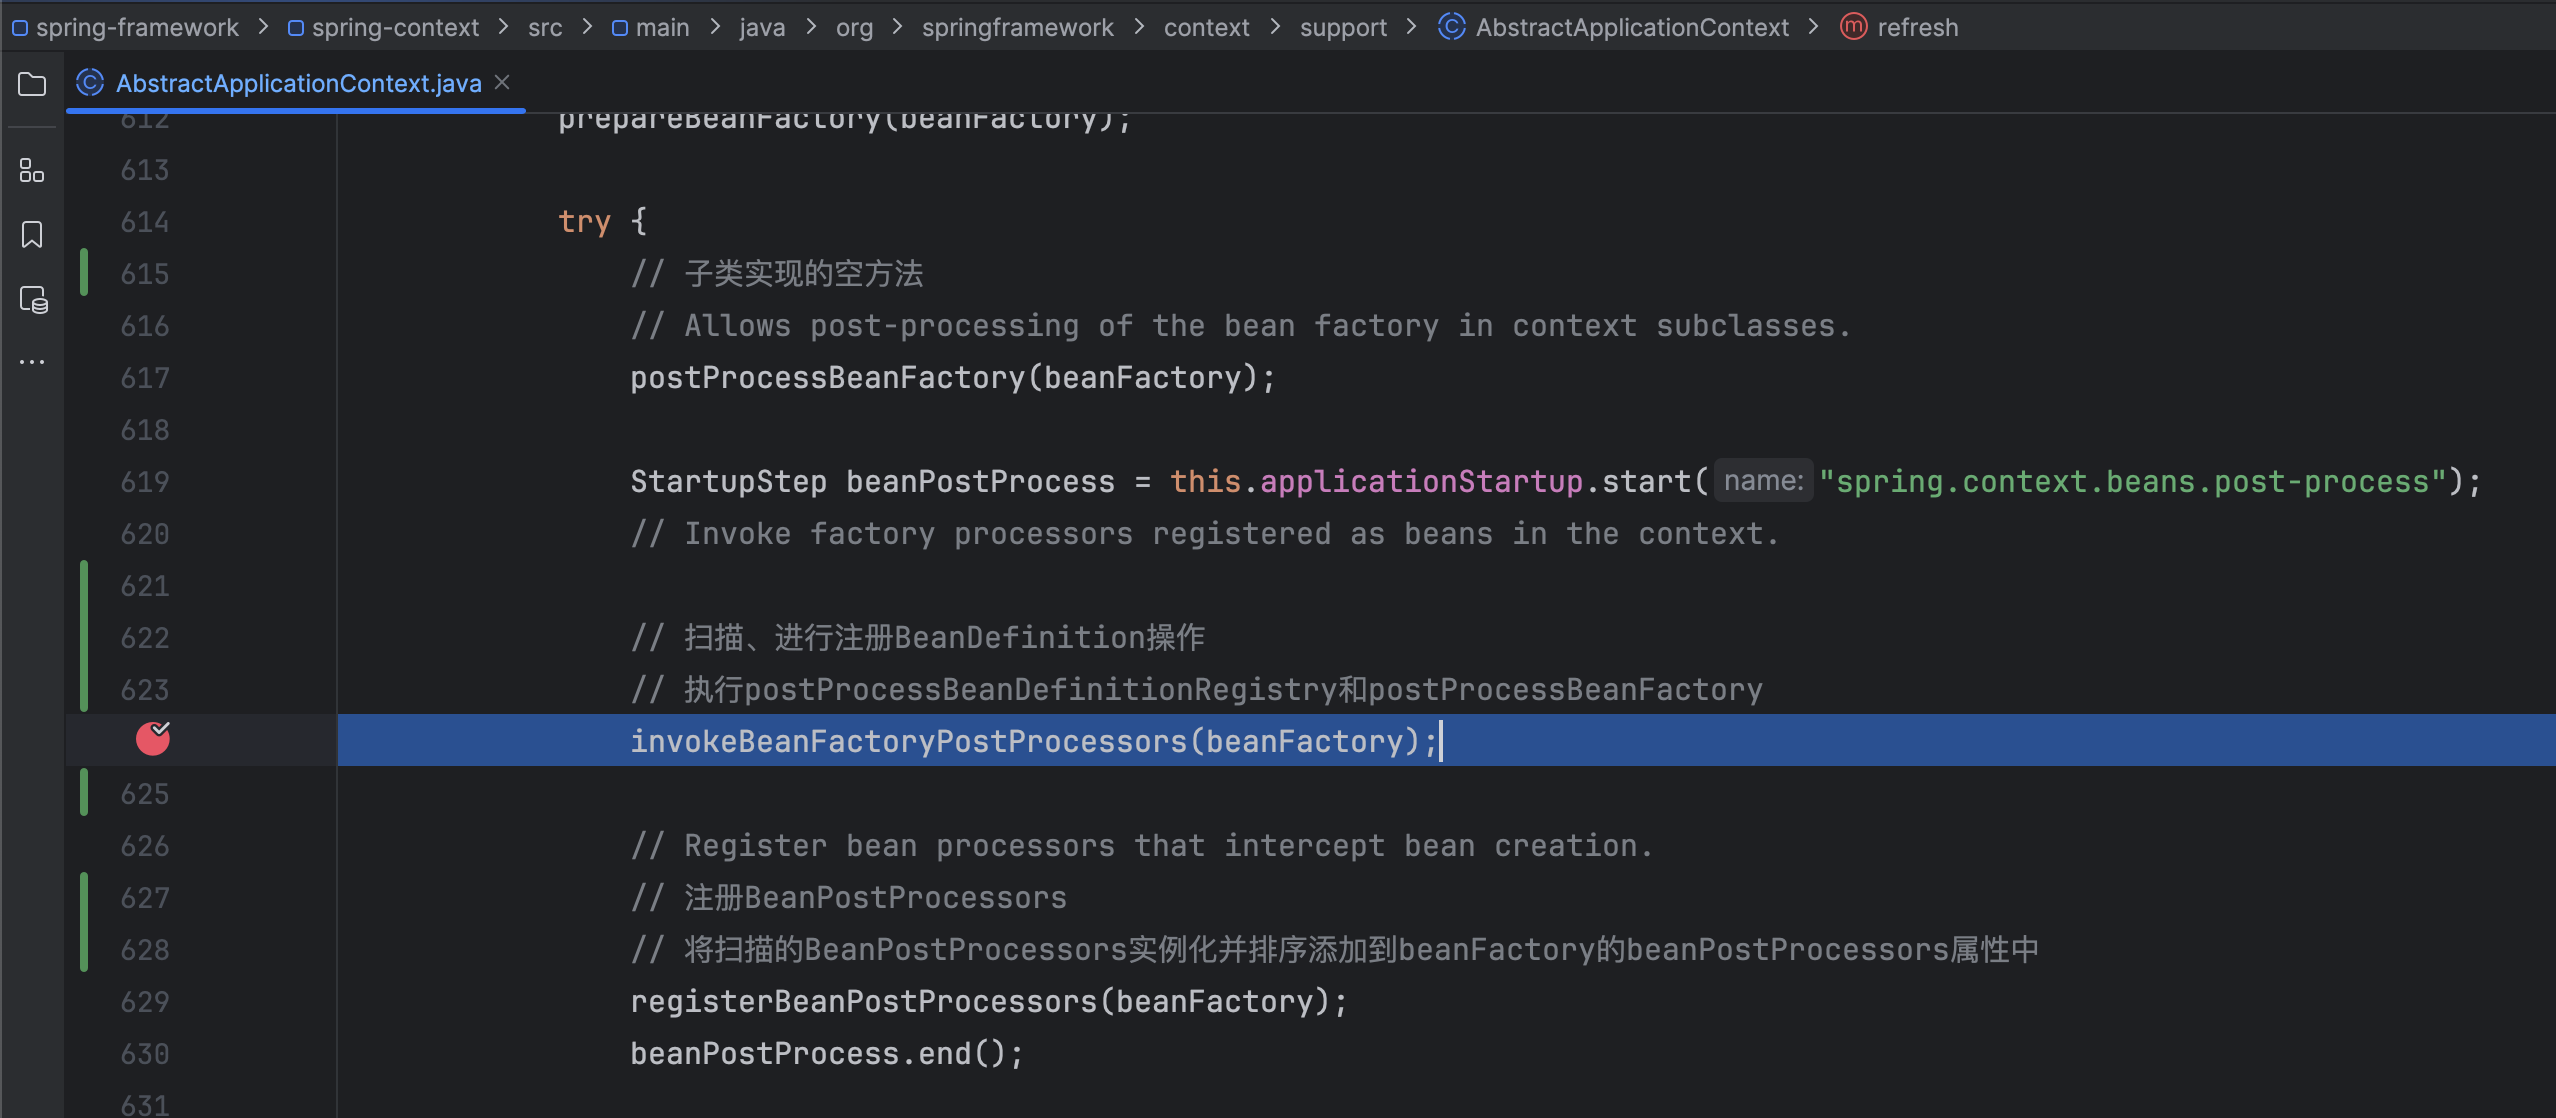Open the Bookmarks tool window icon
Viewport: 2556px width, 1118px height.
(32, 235)
